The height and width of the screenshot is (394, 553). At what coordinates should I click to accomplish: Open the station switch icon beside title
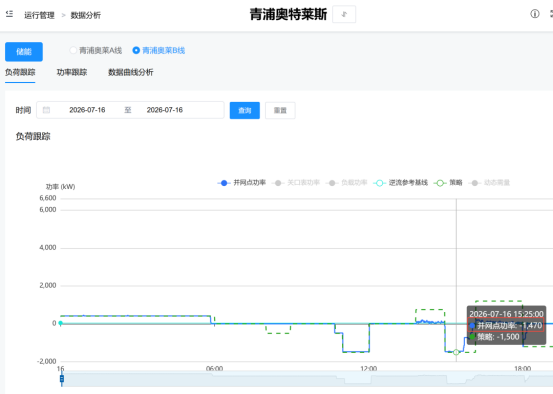[344, 14]
